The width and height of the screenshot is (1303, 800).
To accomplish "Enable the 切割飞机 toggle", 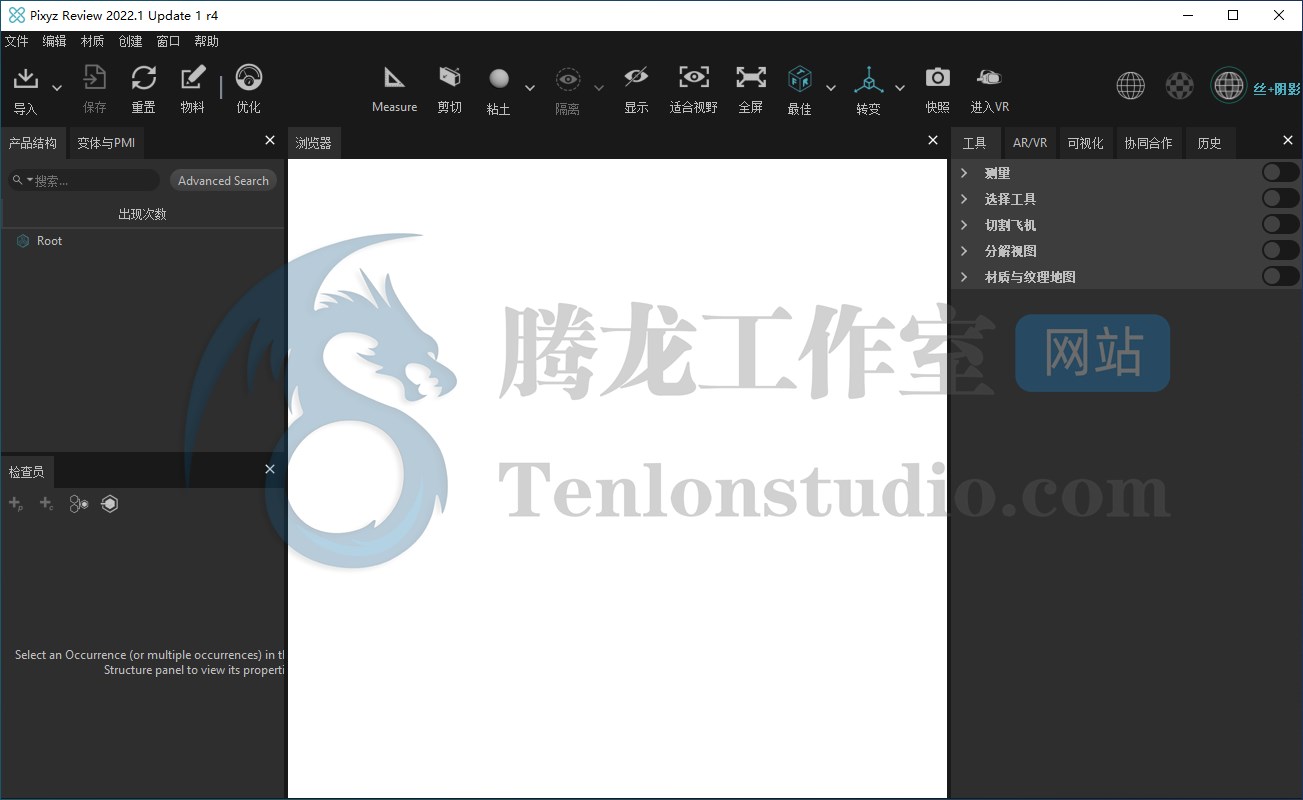I will click(x=1280, y=224).
